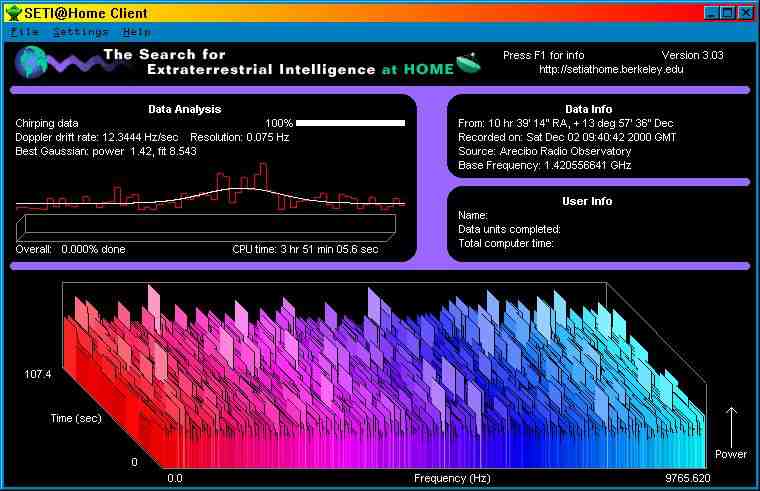Screen dimensions: 760x491
Task: Click the 'Chirping data' status text
Action: (x=47, y=124)
